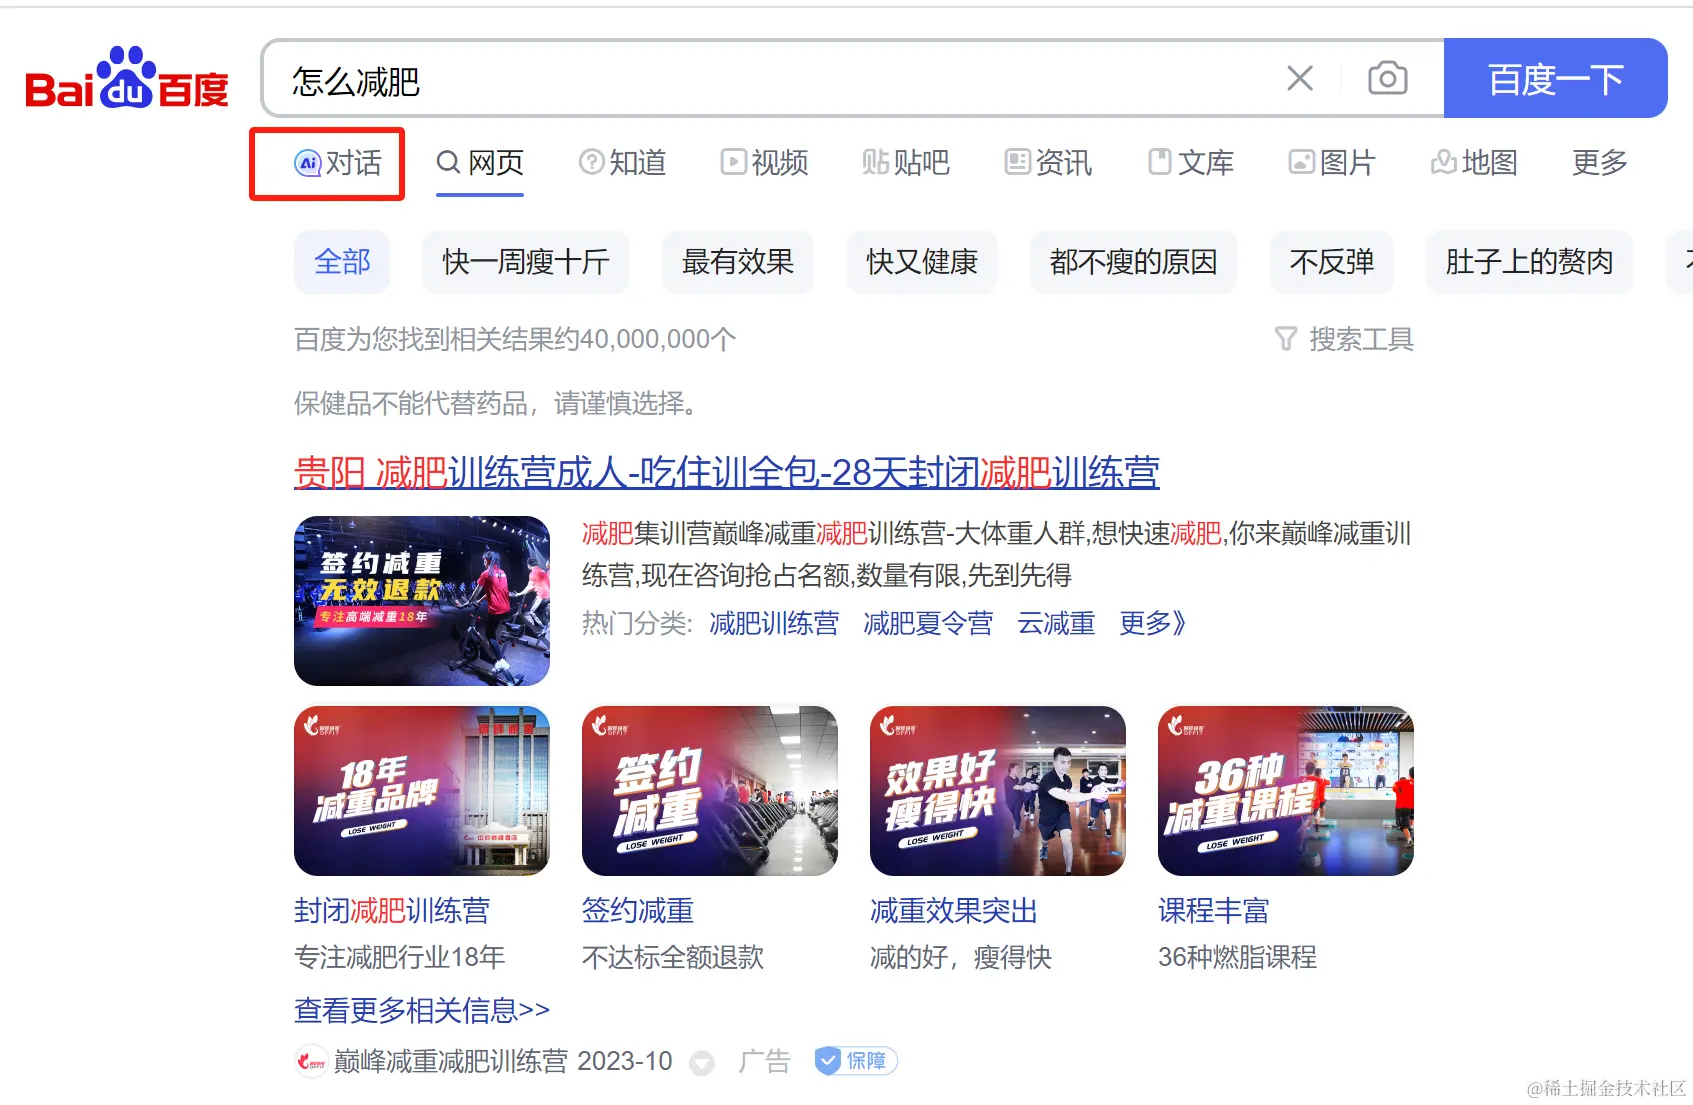Click the 签约减重 thumbnail image
Screen dimensions: 1693x1105
coord(710,791)
